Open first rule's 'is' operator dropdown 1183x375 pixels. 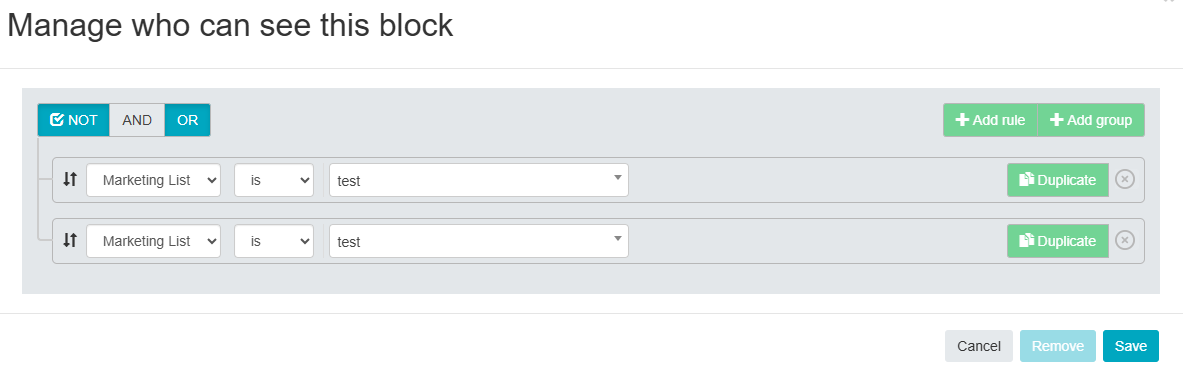pos(274,180)
